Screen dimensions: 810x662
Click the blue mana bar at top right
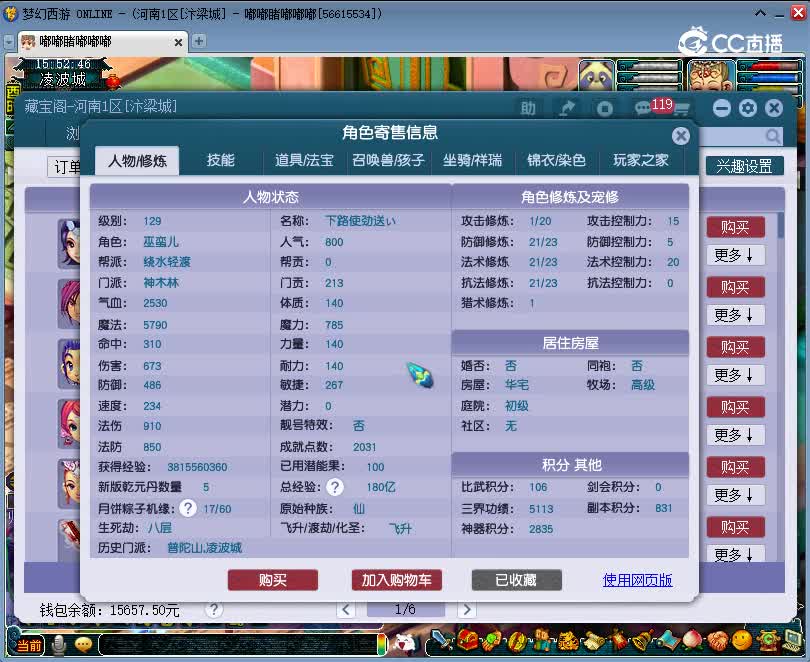click(x=772, y=77)
